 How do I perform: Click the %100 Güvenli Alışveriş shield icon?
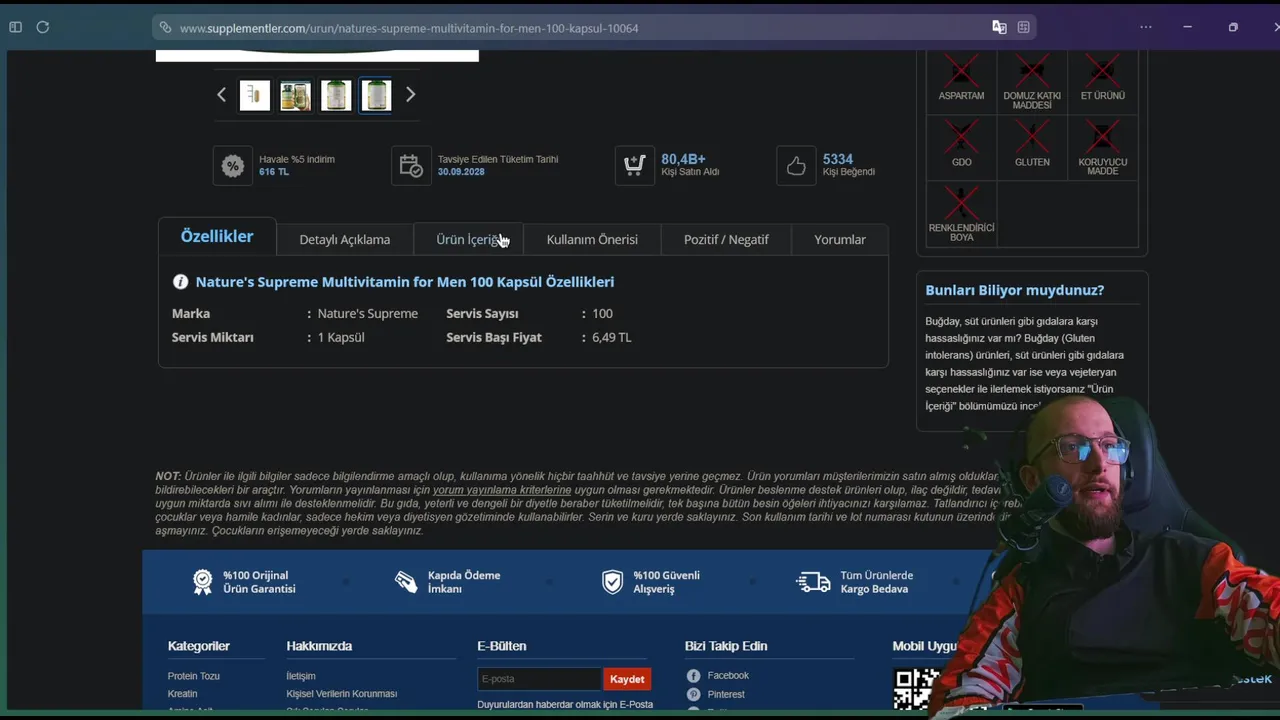tap(613, 582)
